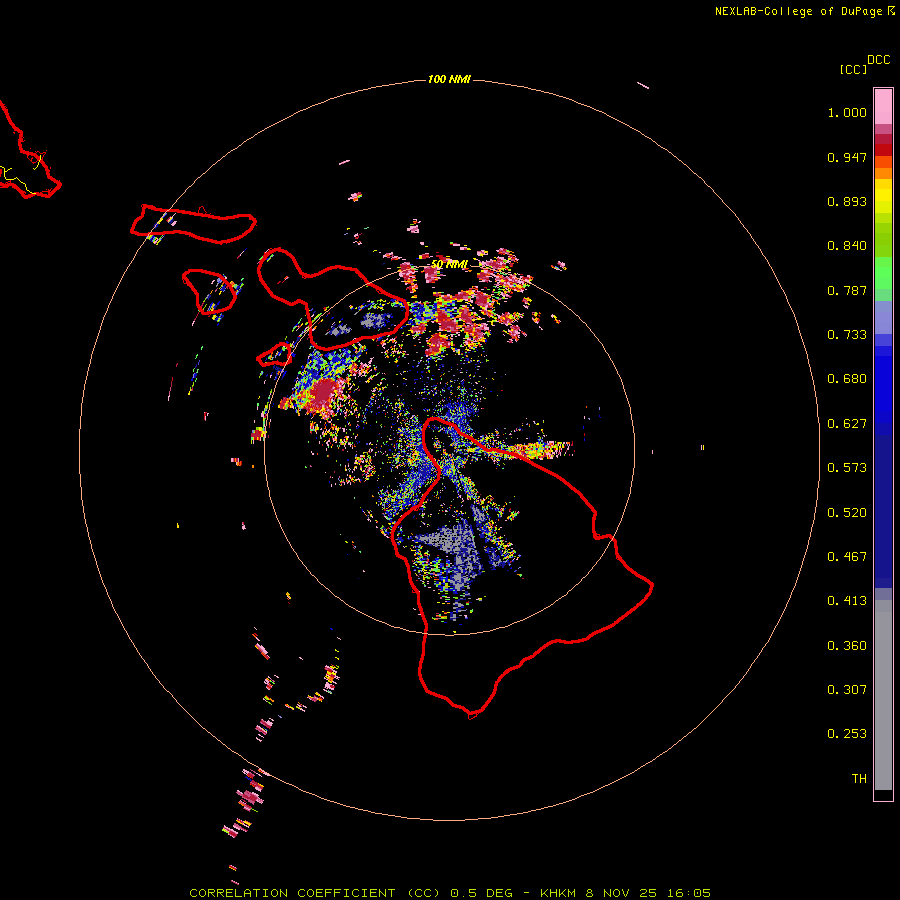Click the 100 NMI range ring label
900x900 pixels.
pyautogui.click(x=449, y=79)
